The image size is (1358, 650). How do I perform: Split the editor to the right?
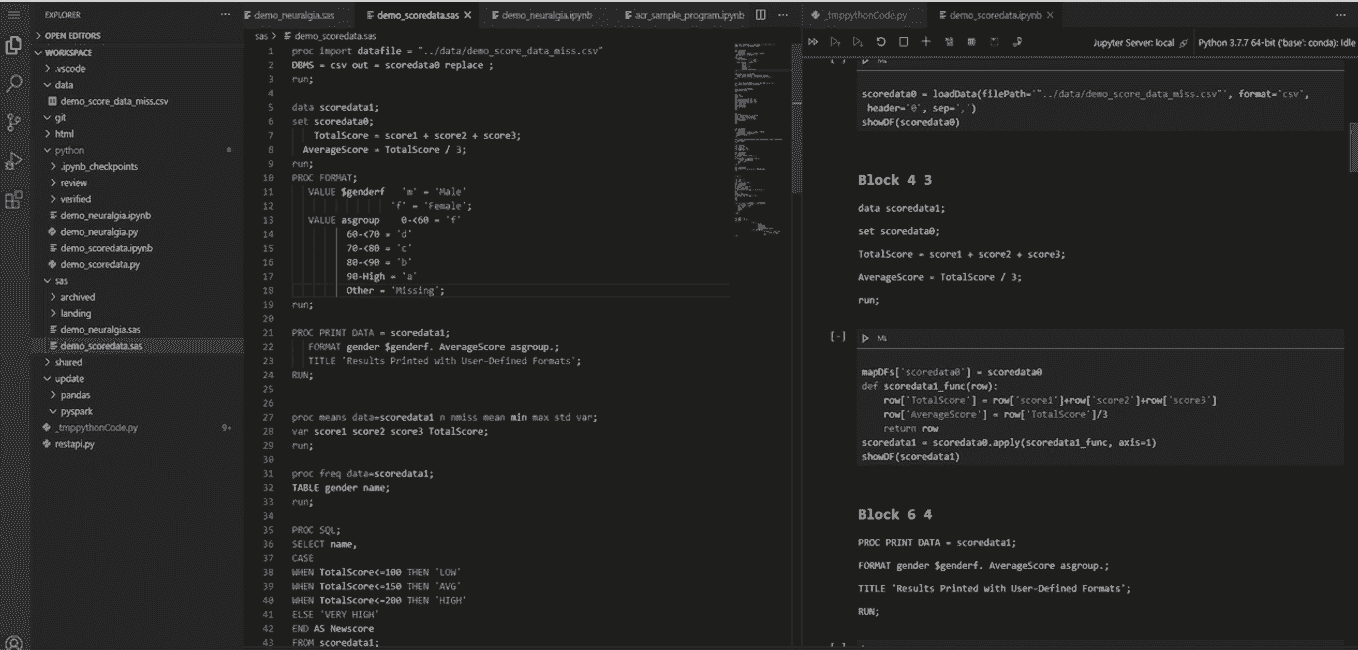(x=761, y=16)
